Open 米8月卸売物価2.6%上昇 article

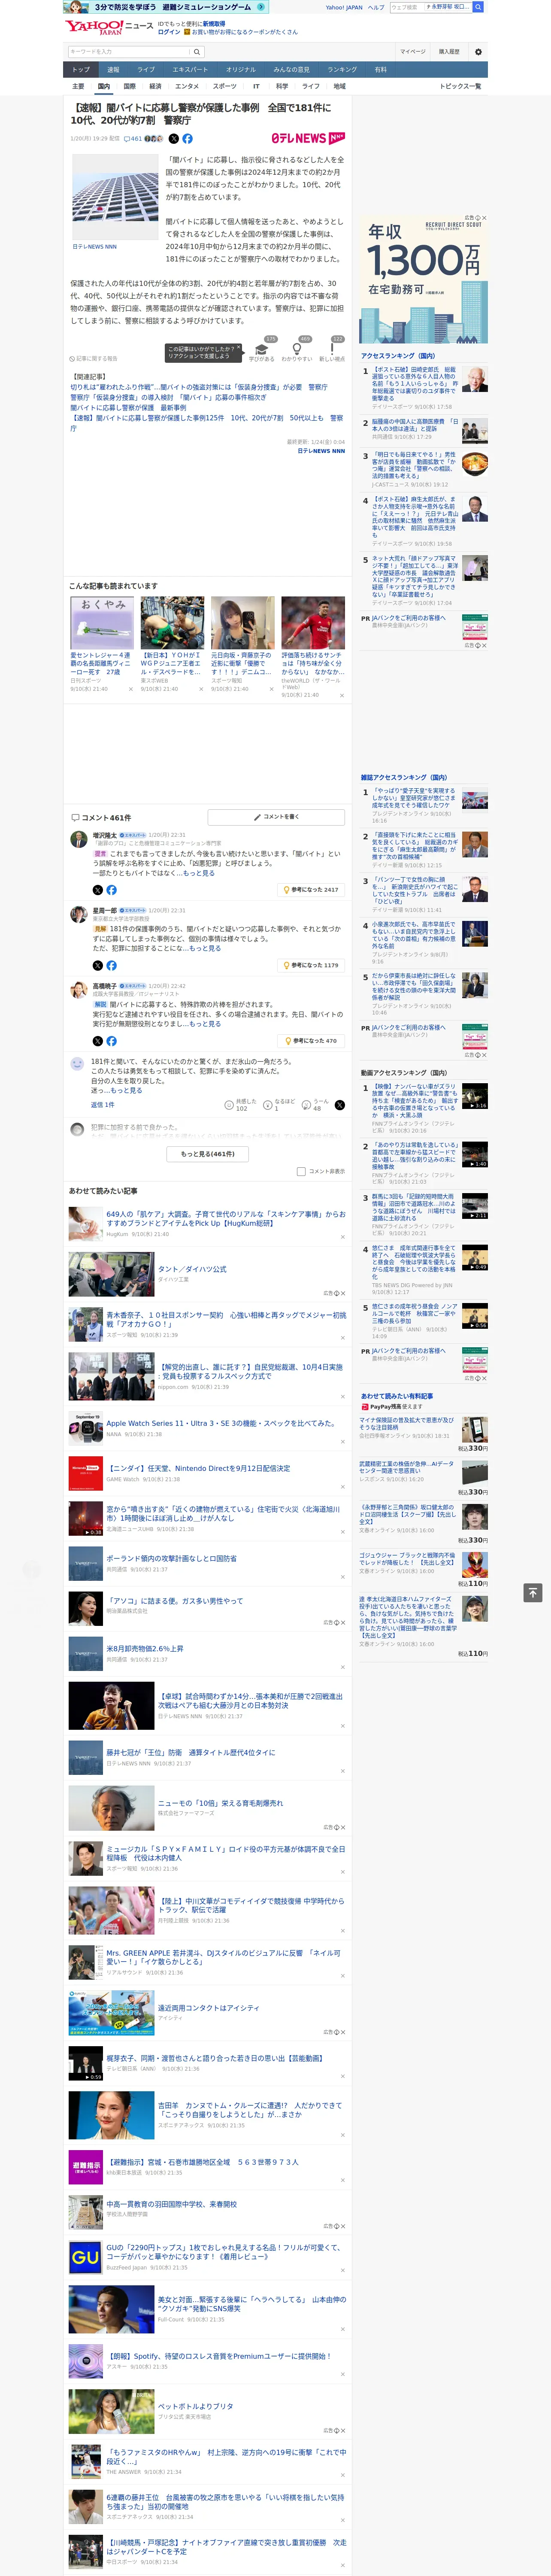(145, 1648)
